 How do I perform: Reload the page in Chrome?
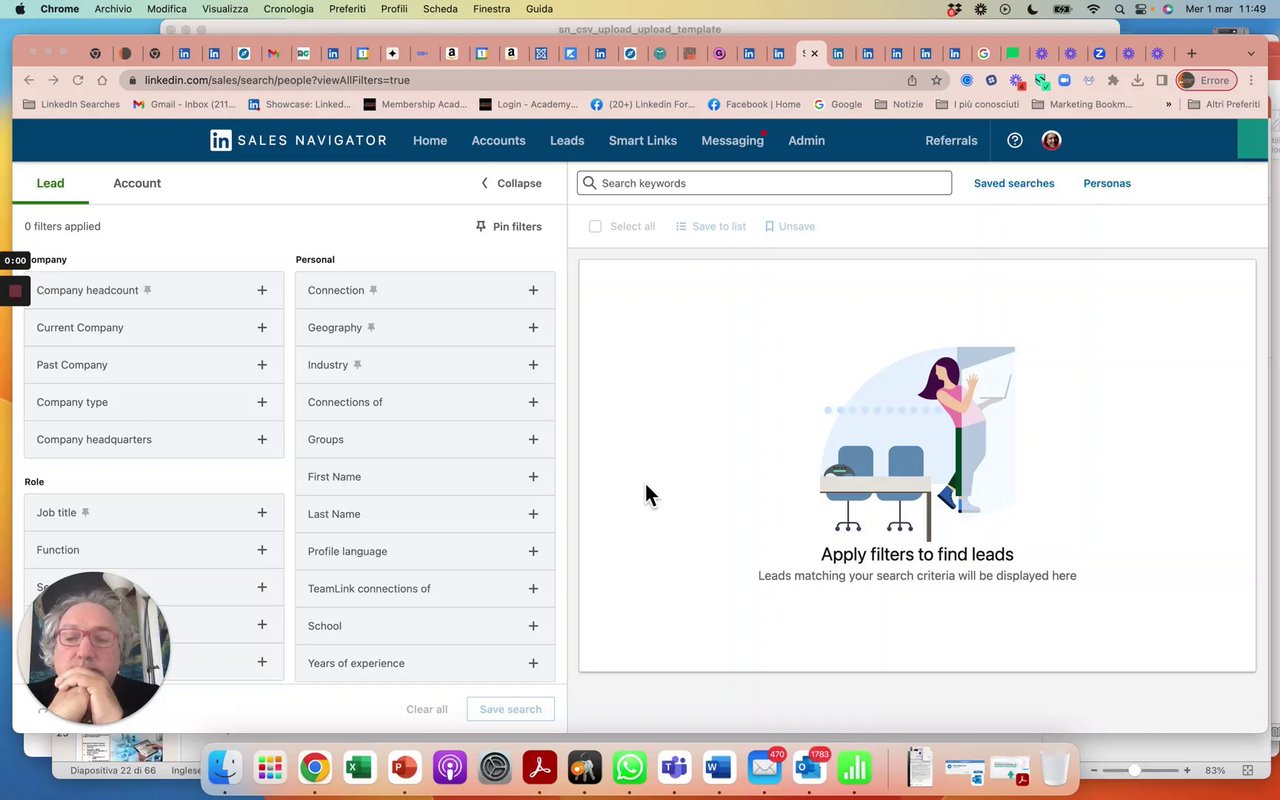[x=78, y=80]
